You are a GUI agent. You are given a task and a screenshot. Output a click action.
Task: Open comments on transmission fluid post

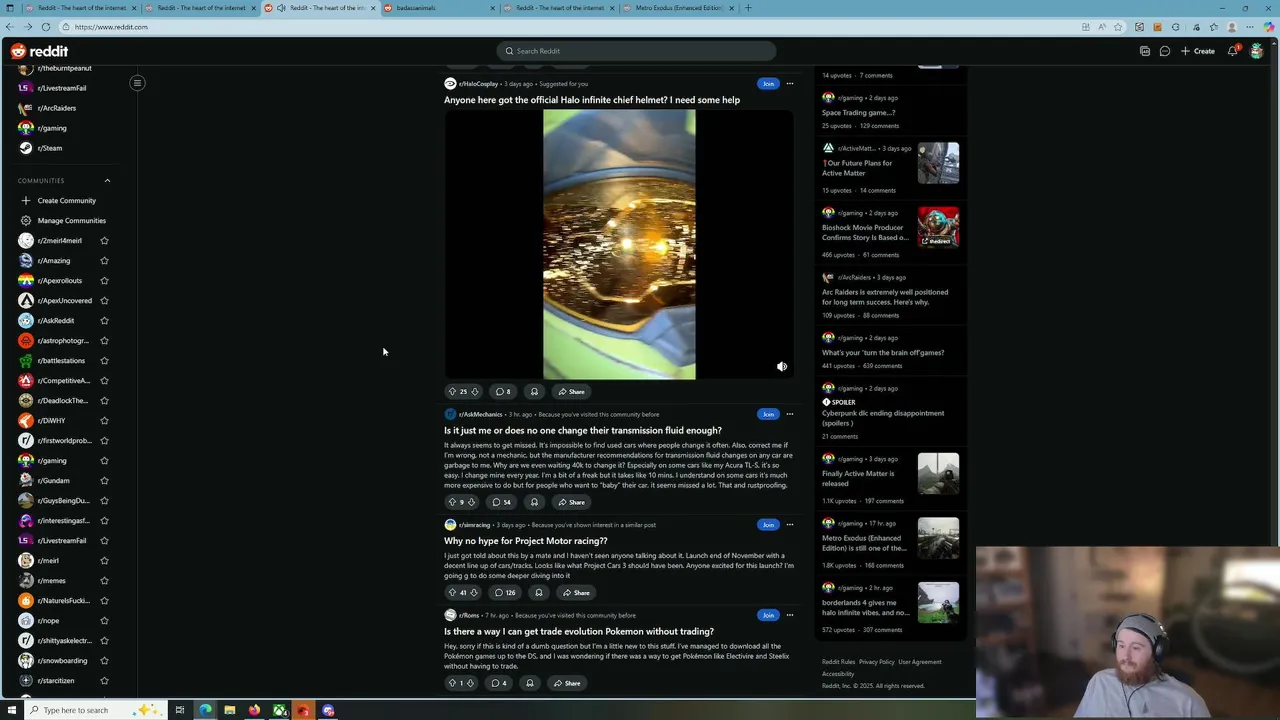click(x=501, y=502)
